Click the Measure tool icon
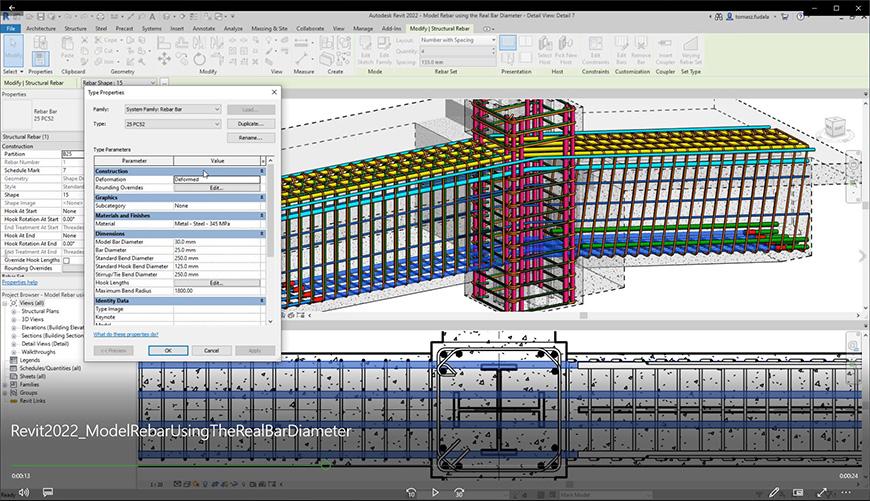The height and width of the screenshot is (501, 870). (301, 58)
